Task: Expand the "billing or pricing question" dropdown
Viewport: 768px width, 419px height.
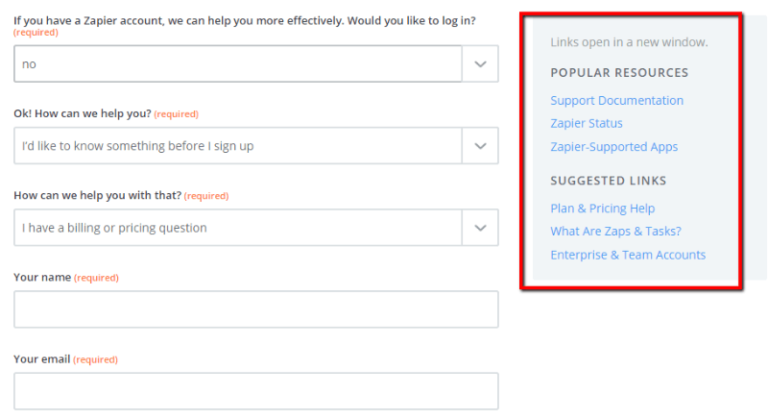Action: tap(238, 228)
